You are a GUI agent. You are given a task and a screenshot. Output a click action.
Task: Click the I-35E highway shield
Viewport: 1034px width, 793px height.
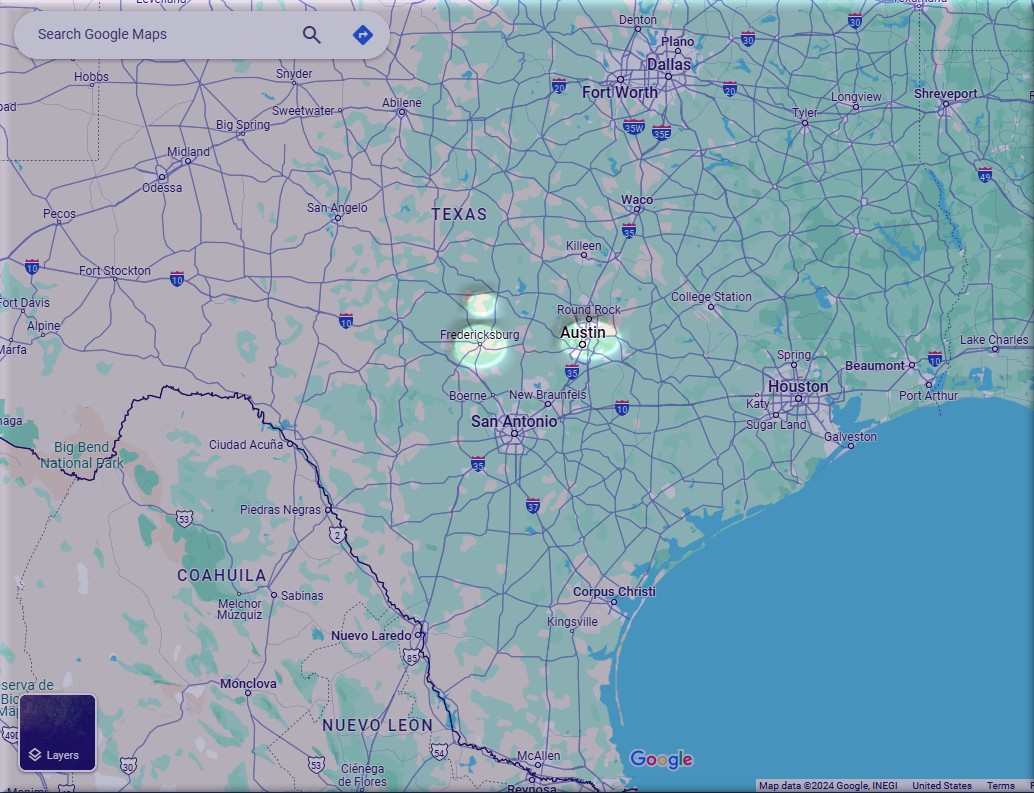661,133
